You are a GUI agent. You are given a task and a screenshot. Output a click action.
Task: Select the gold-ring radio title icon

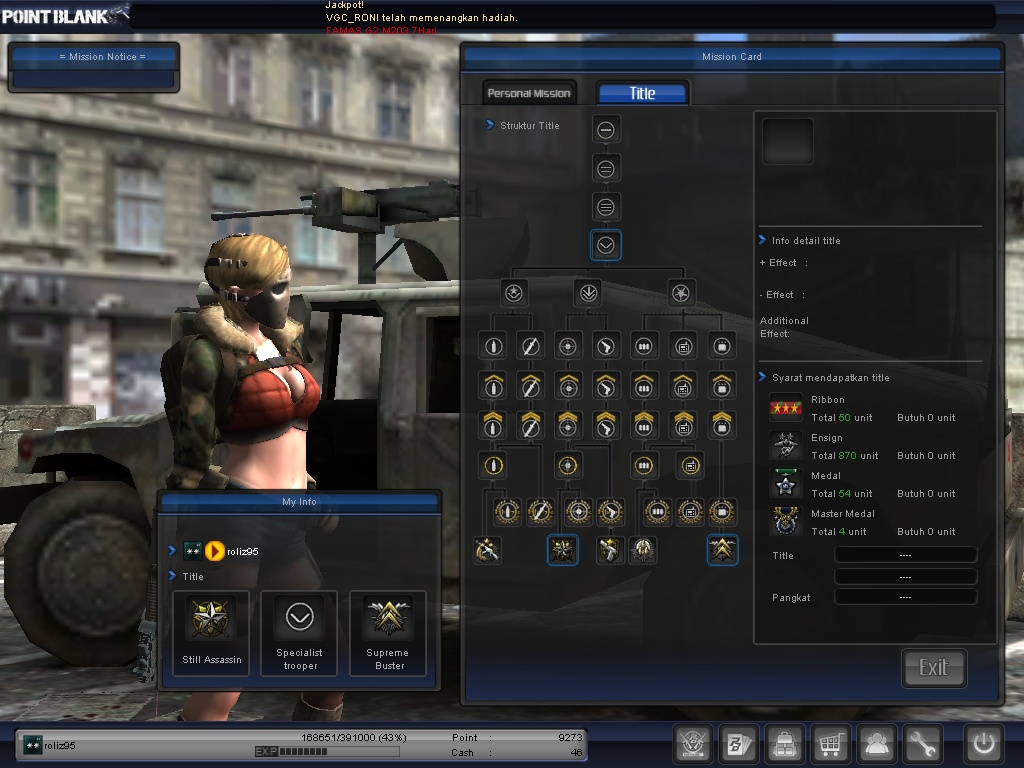pyautogui.click(x=690, y=466)
